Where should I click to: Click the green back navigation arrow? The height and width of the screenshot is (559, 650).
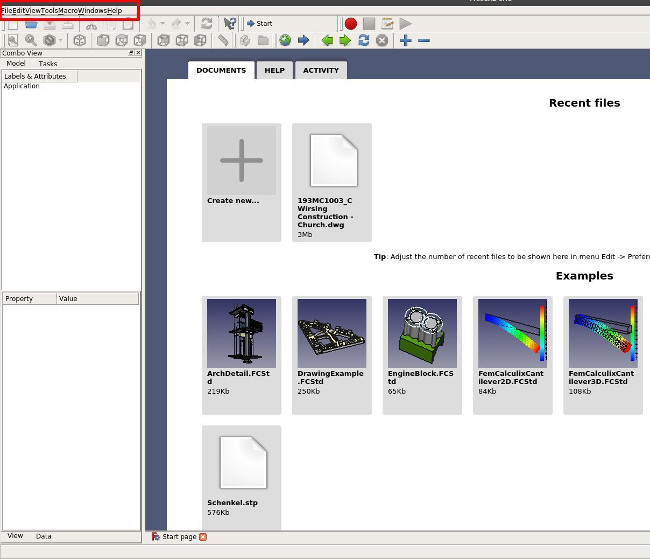(326, 41)
